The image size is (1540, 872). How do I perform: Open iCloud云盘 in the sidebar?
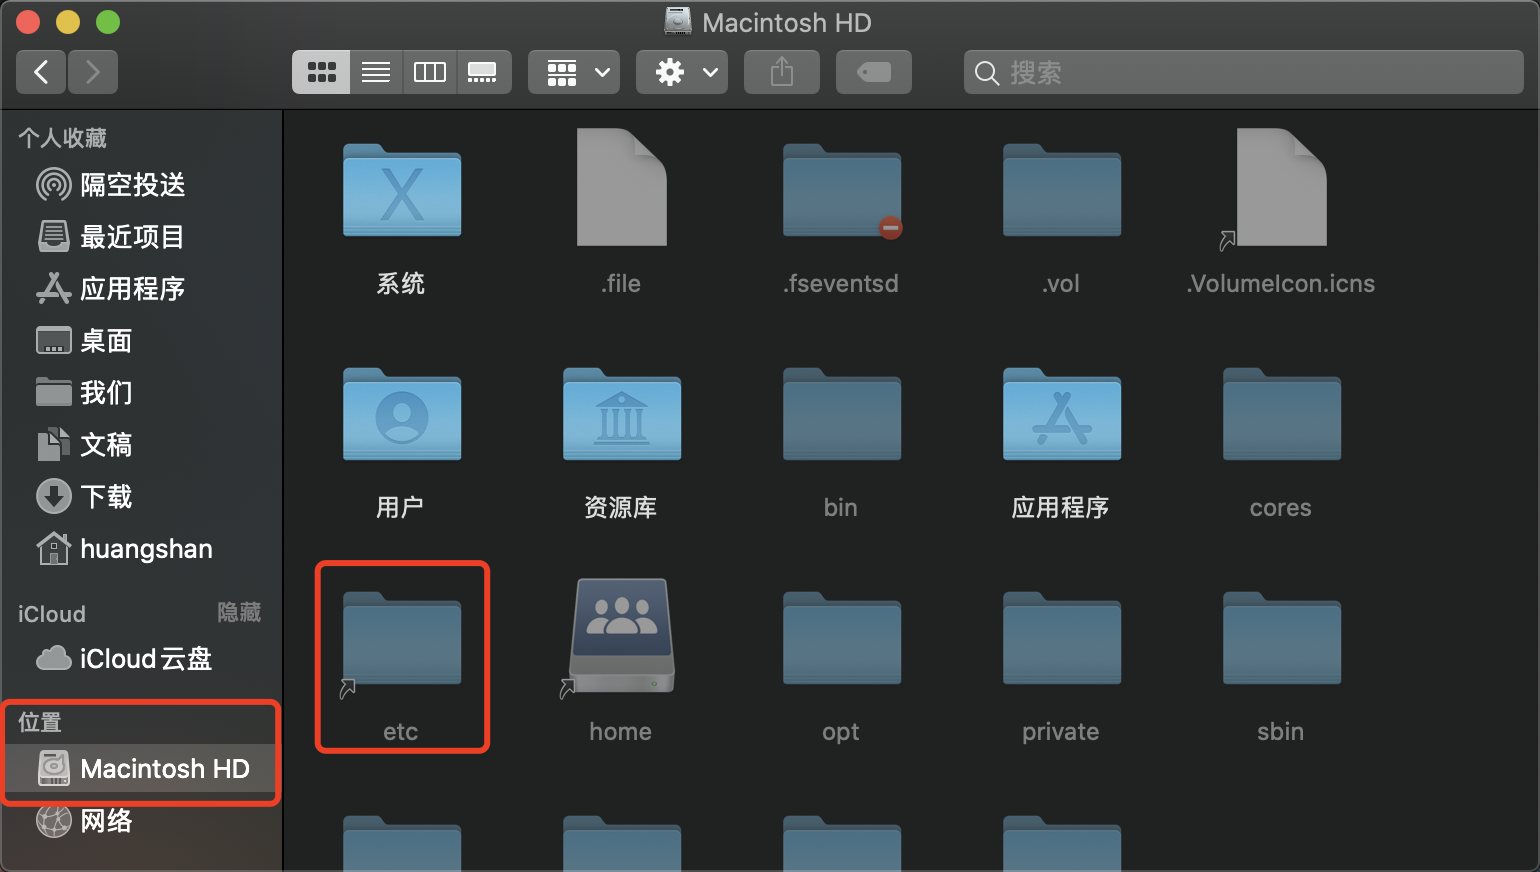pos(140,659)
